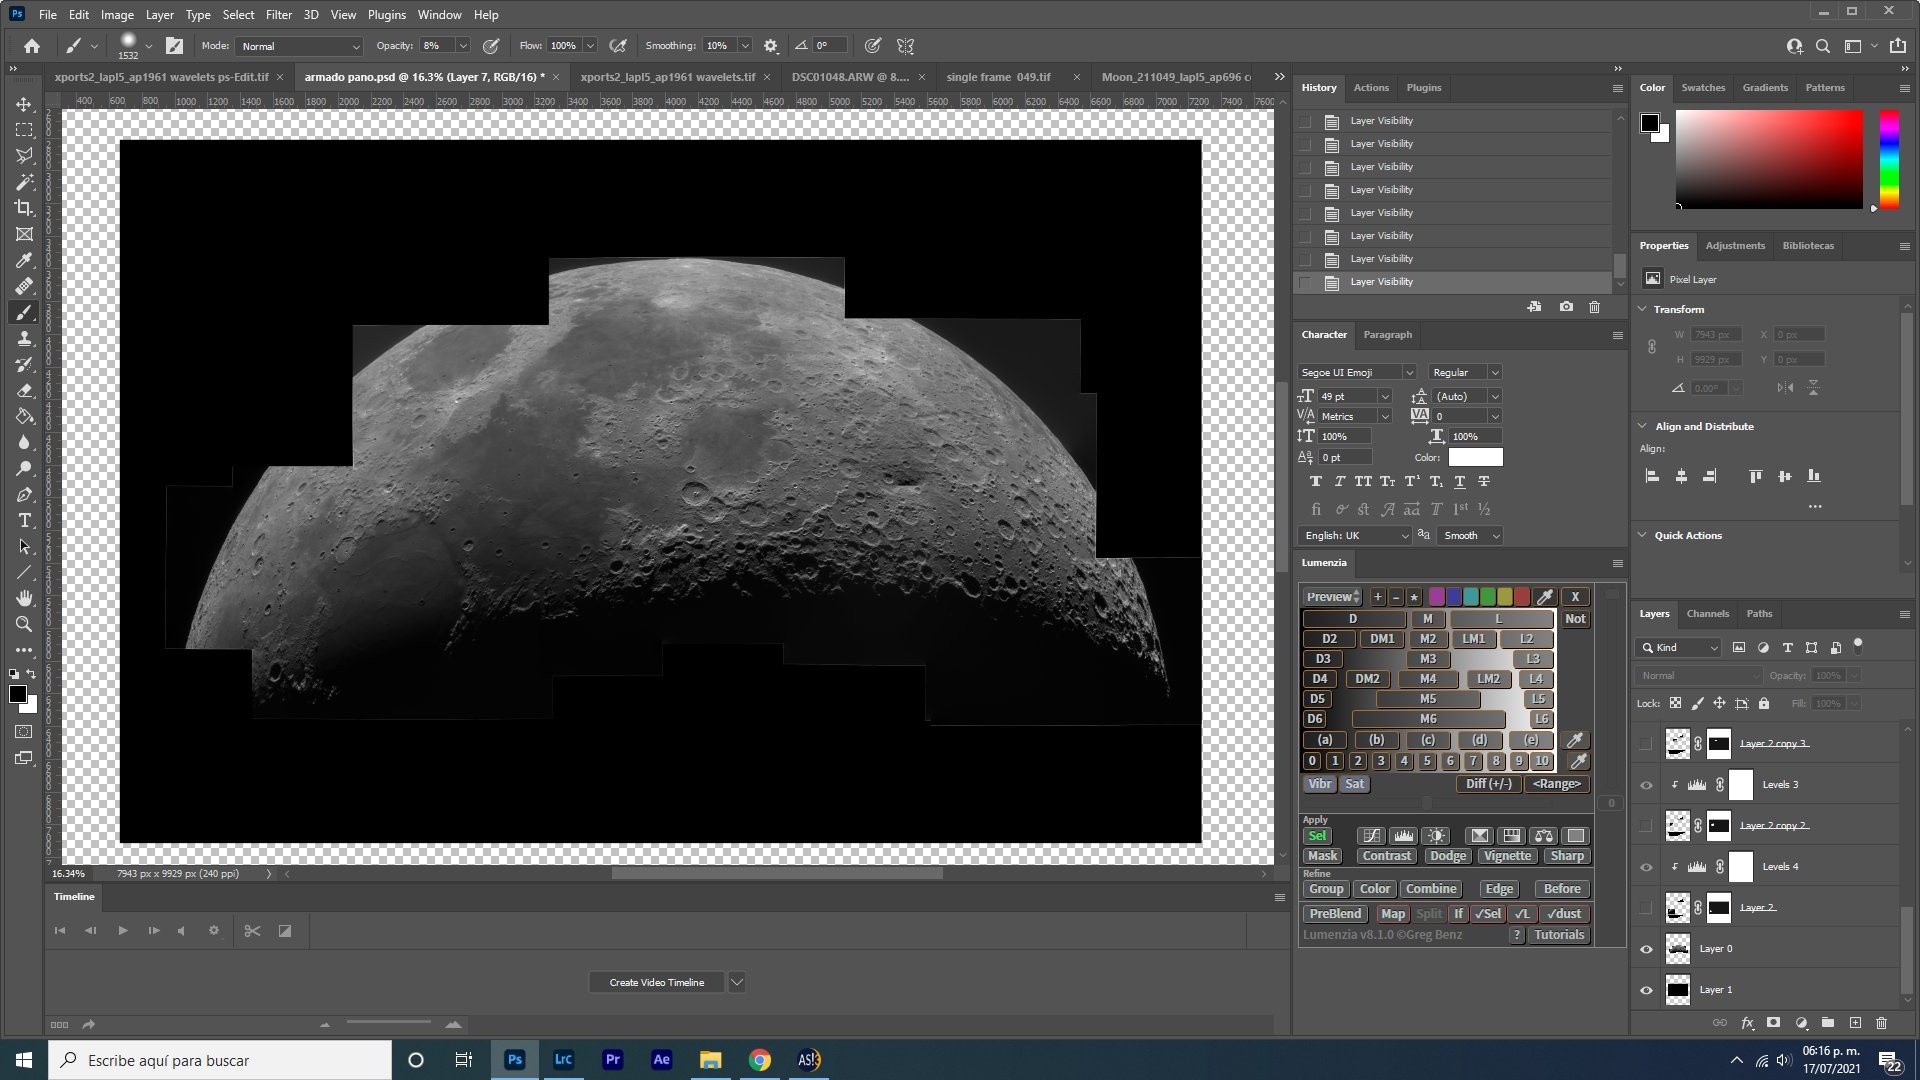Hide Layer 1 visibility eye

(1646, 990)
